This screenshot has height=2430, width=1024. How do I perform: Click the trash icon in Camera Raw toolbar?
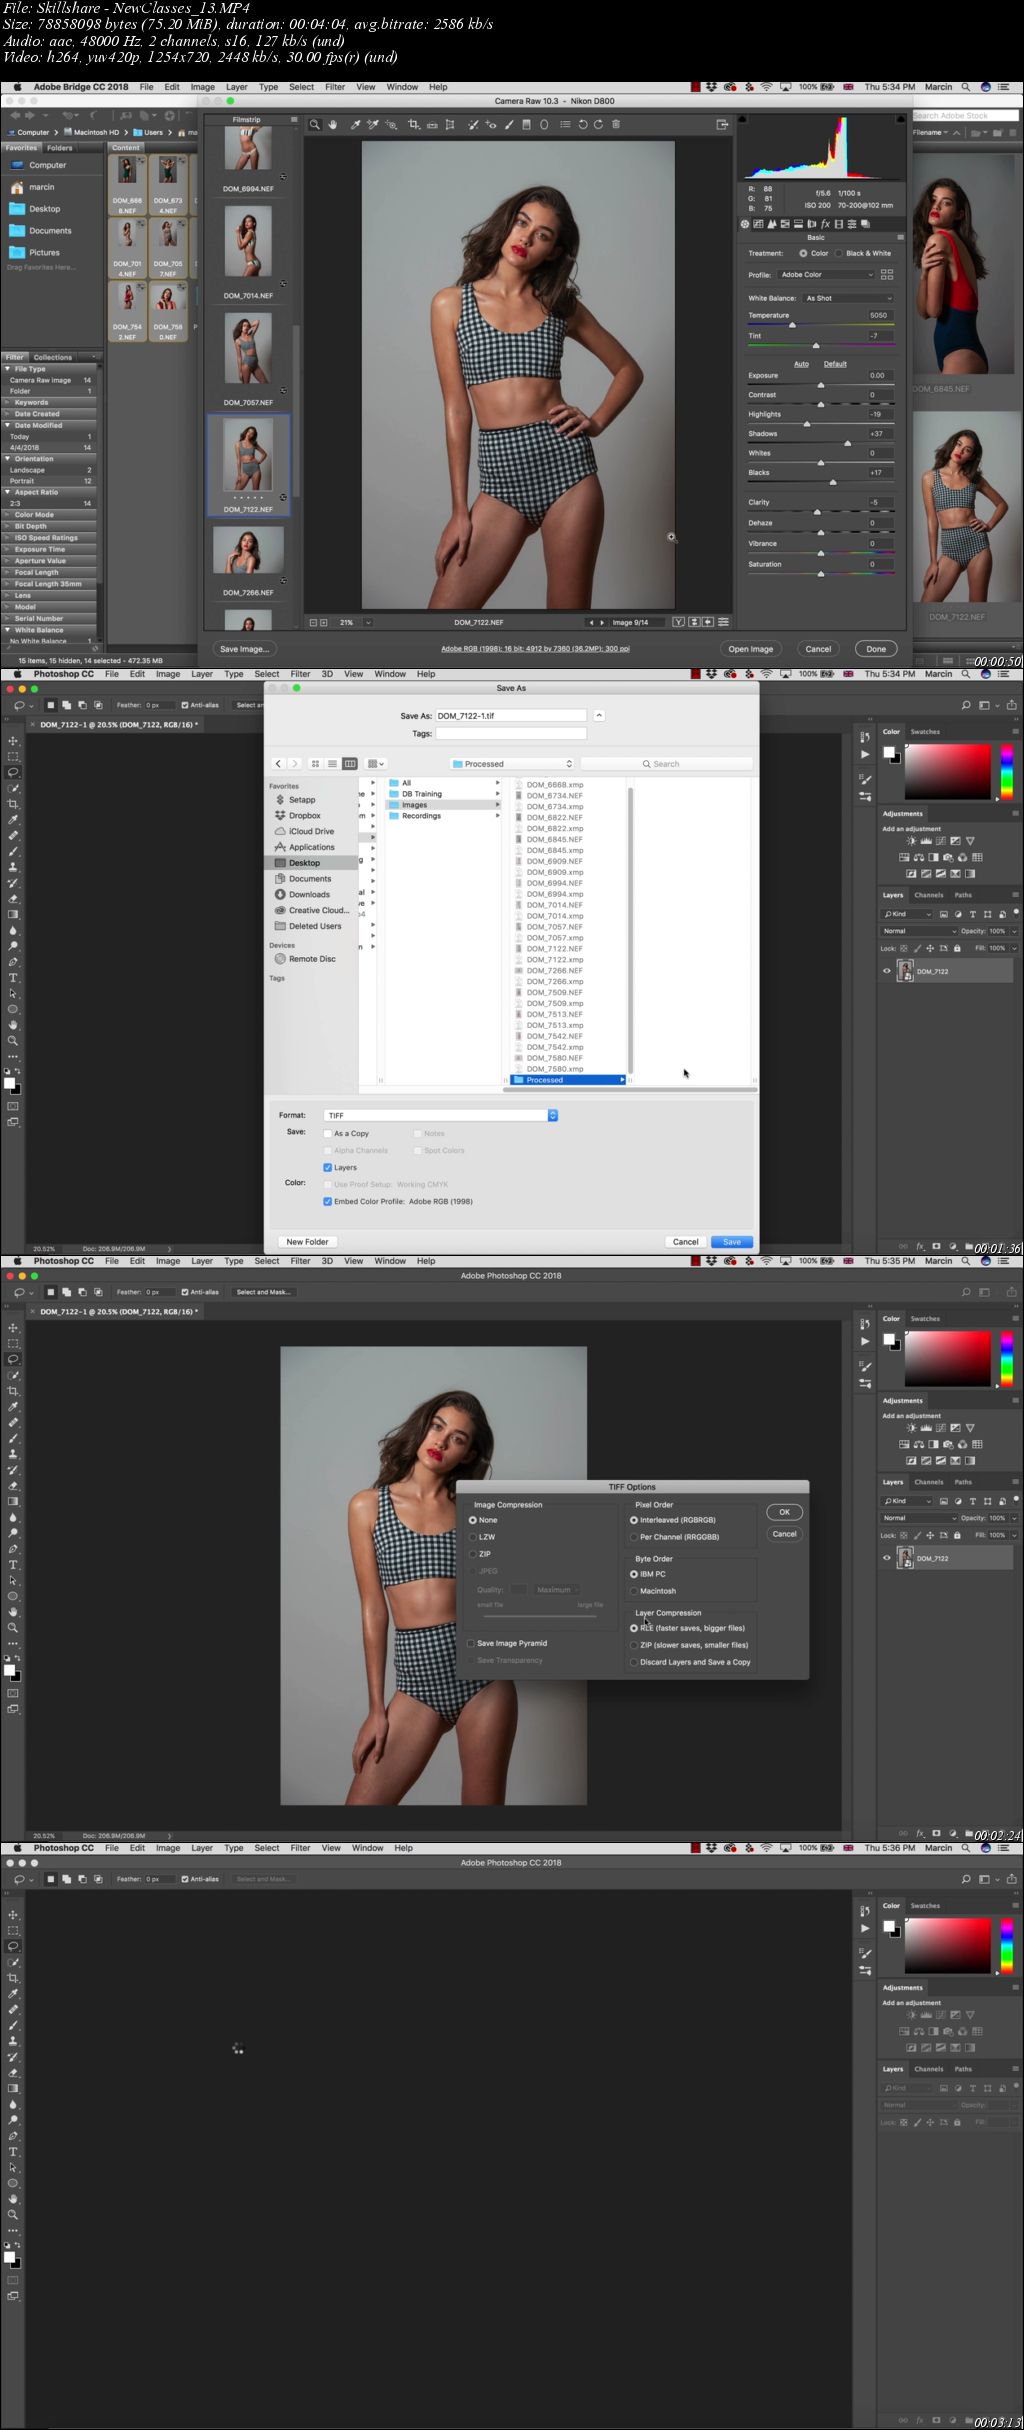point(616,125)
